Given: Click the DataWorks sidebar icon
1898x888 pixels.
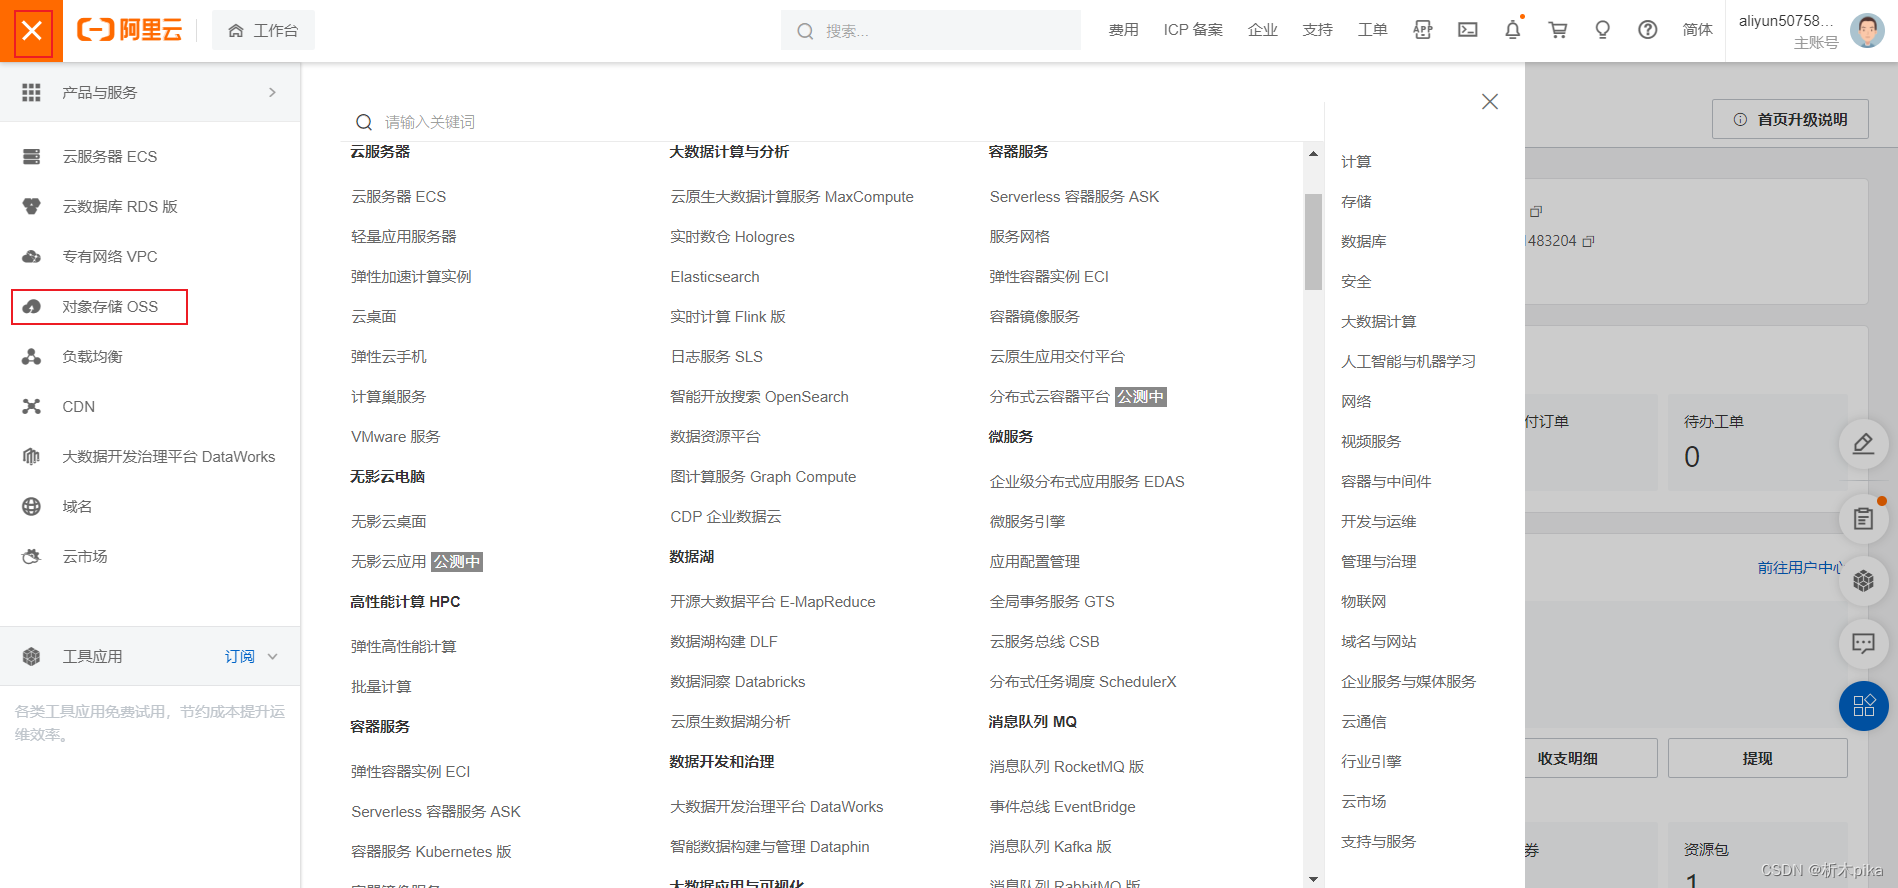Looking at the screenshot, I should tap(31, 456).
